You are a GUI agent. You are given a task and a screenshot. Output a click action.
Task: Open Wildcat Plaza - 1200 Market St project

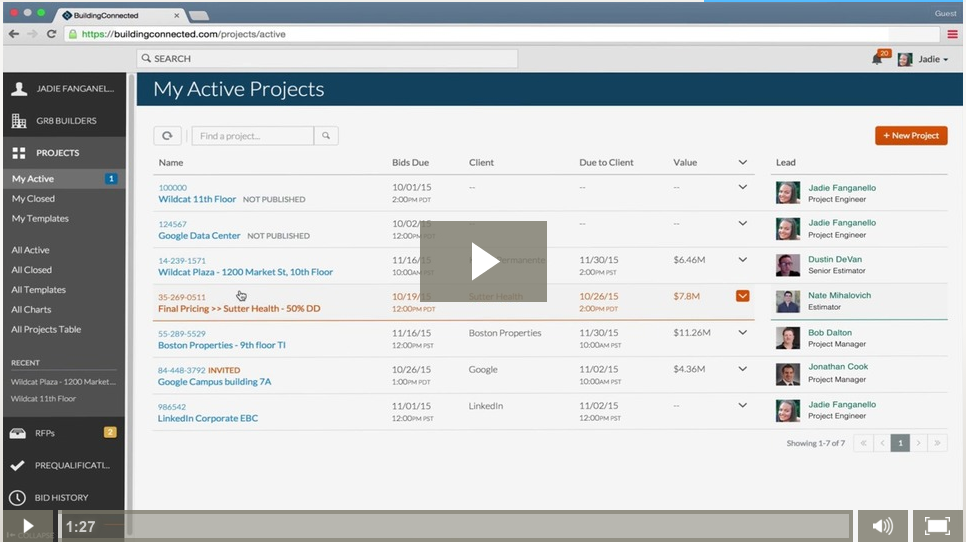pos(245,272)
